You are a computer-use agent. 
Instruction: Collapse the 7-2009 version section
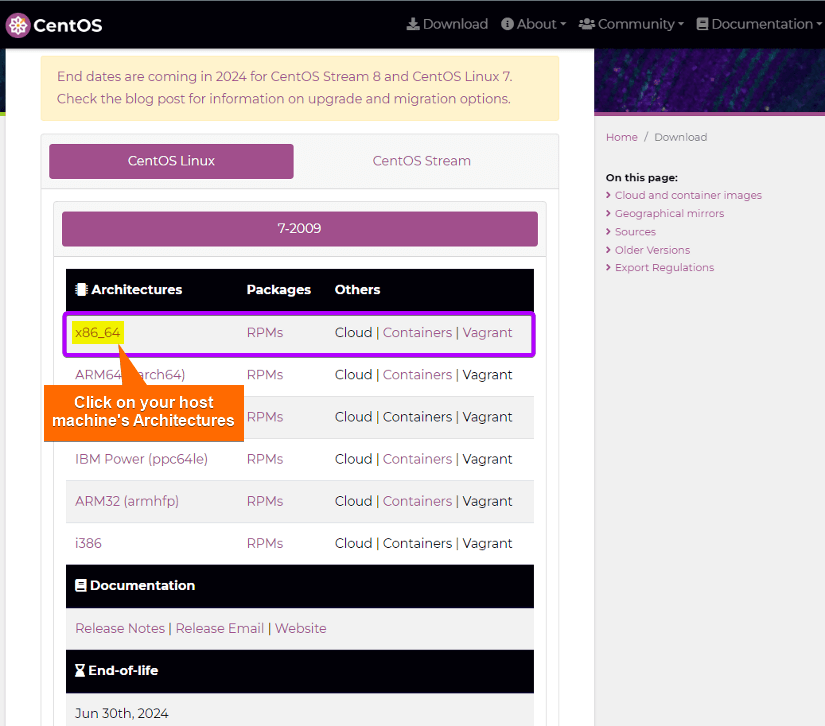point(299,229)
